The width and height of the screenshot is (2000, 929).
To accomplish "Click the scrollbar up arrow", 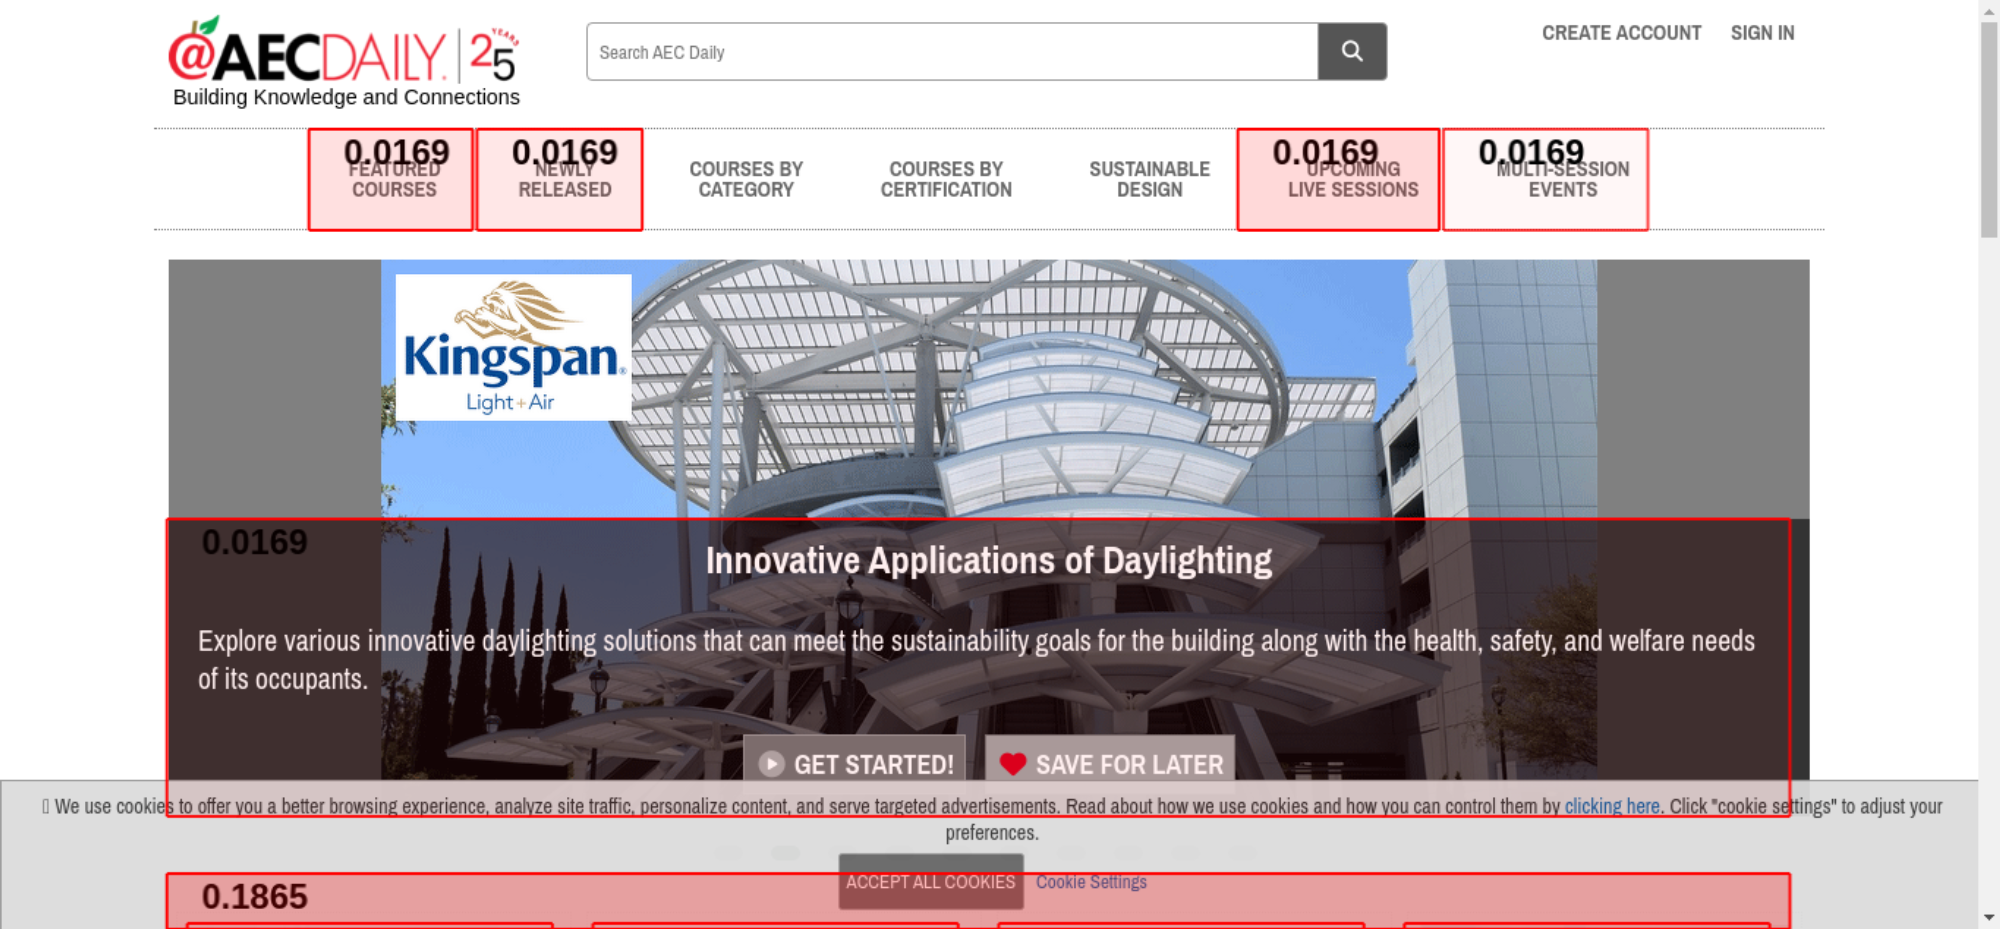I will point(1988,9).
